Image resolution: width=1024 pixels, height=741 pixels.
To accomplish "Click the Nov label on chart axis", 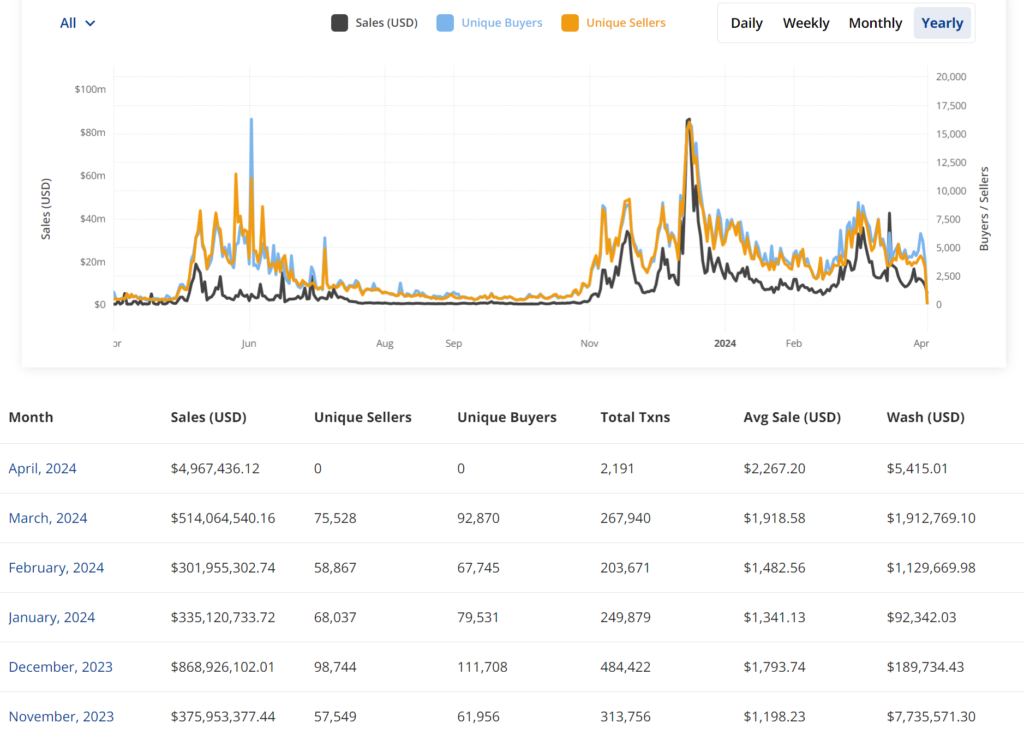I will point(589,343).
